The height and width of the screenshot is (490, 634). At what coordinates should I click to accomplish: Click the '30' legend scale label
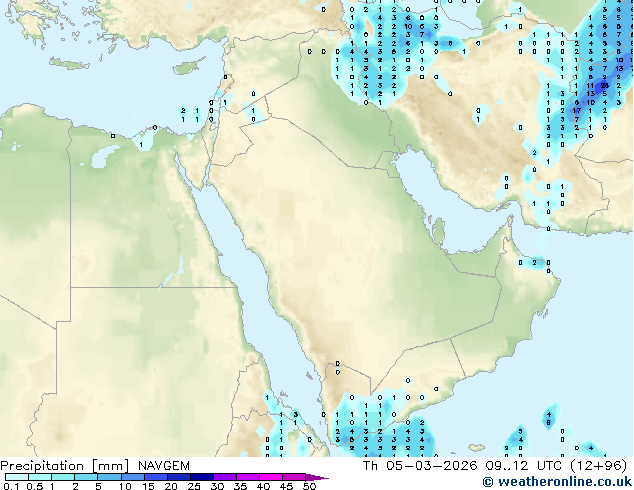217,486
